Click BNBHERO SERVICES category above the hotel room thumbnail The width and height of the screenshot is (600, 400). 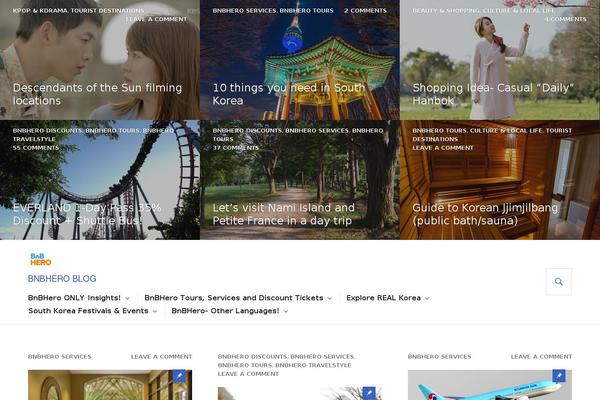coord(60,357)
